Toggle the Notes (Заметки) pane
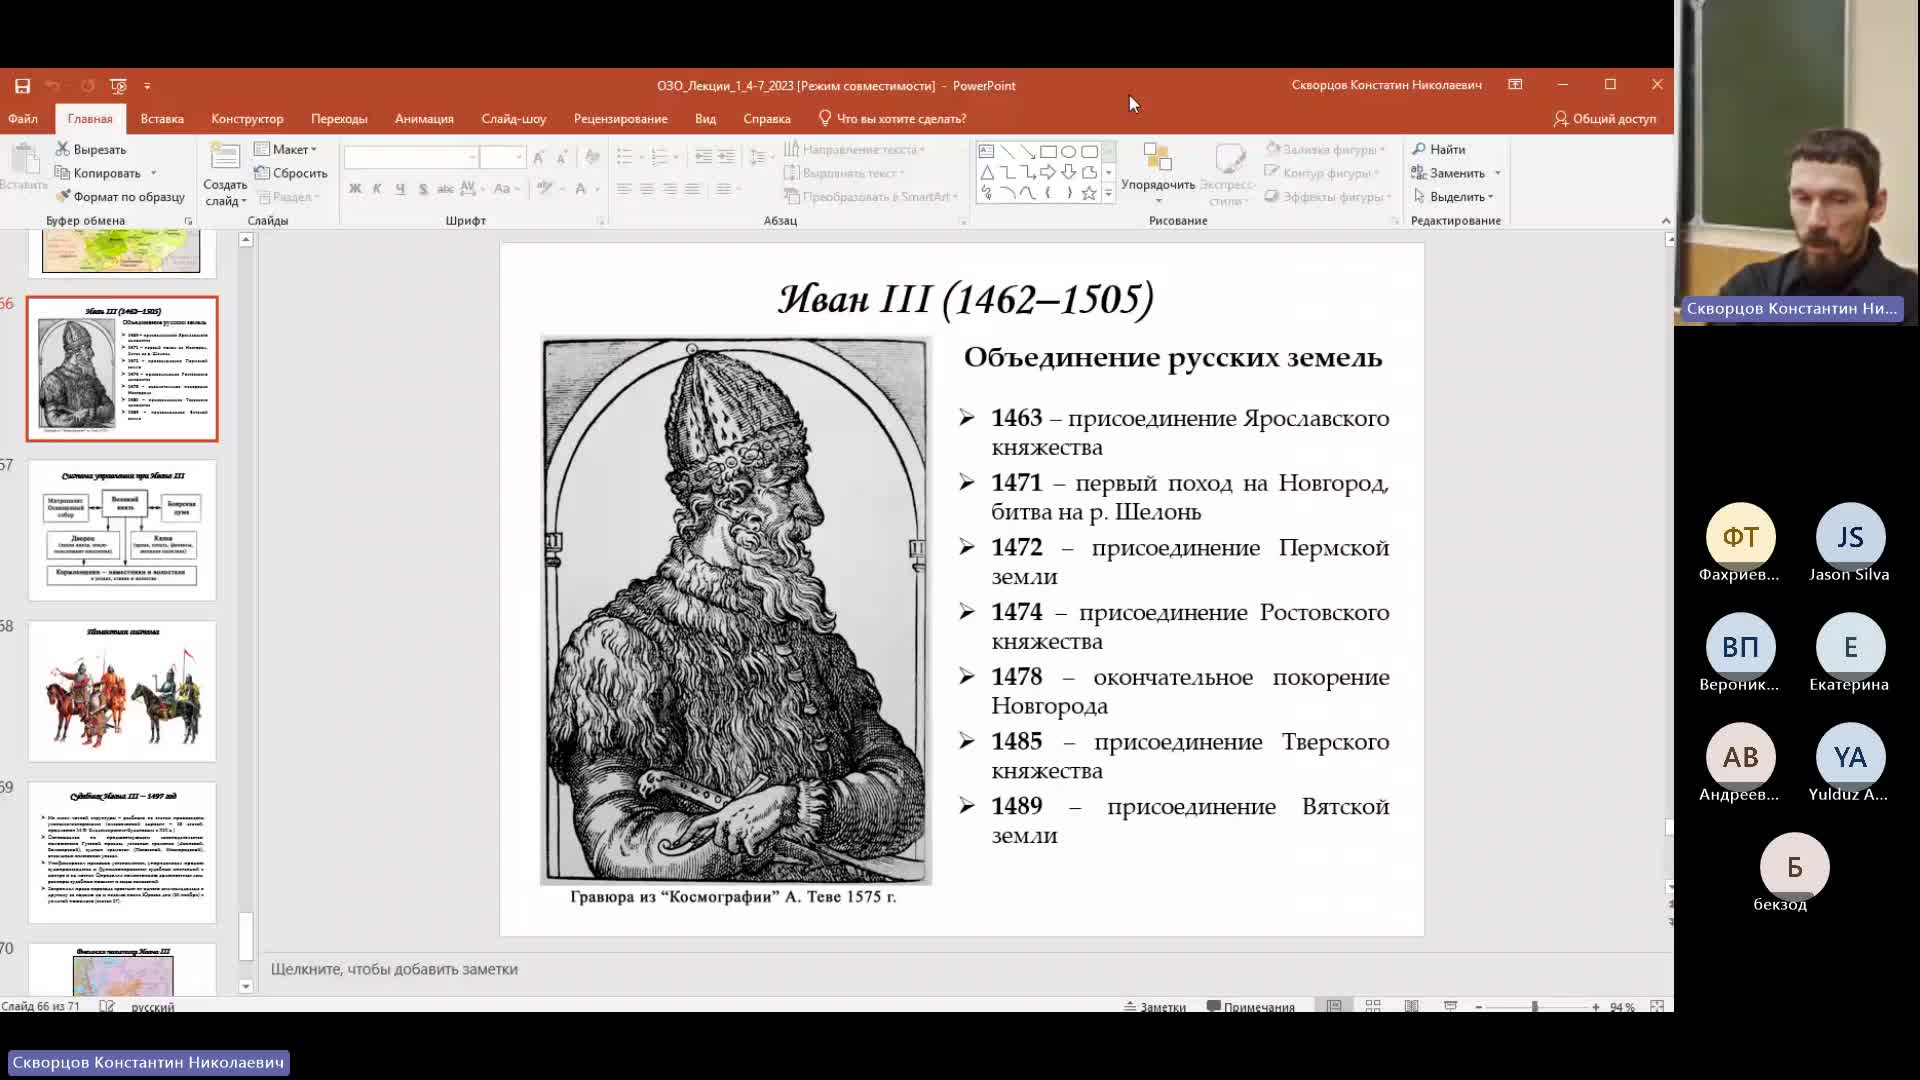1920x1080 pixels. 1155,1007
